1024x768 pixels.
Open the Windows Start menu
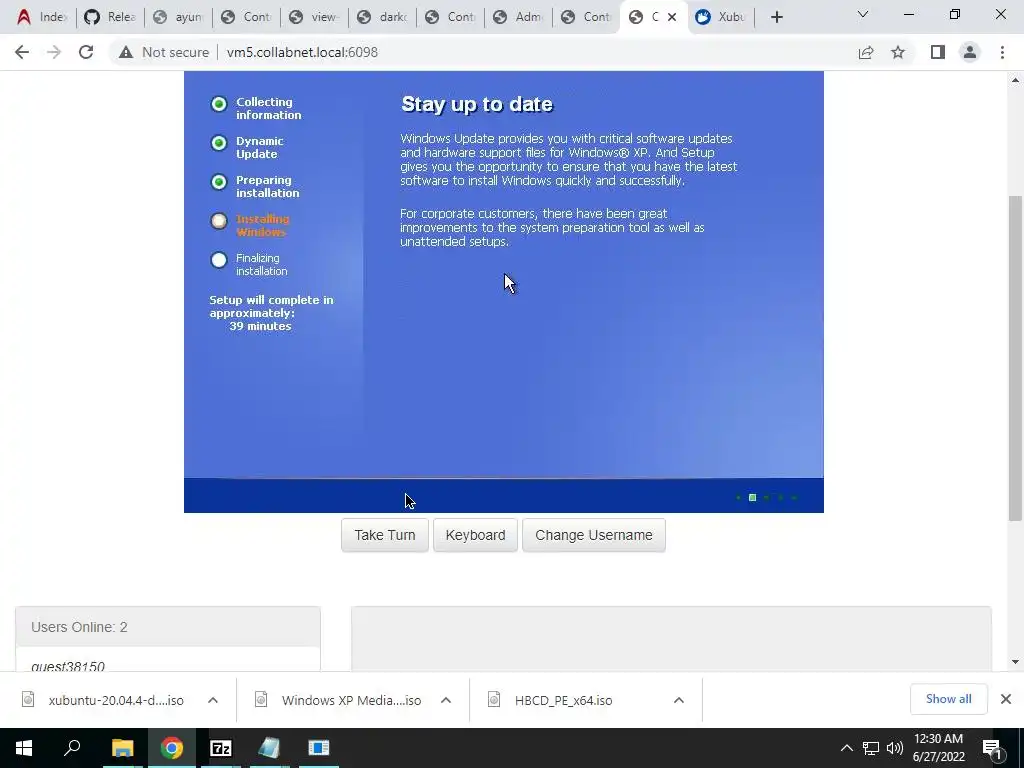coord(24,748)
